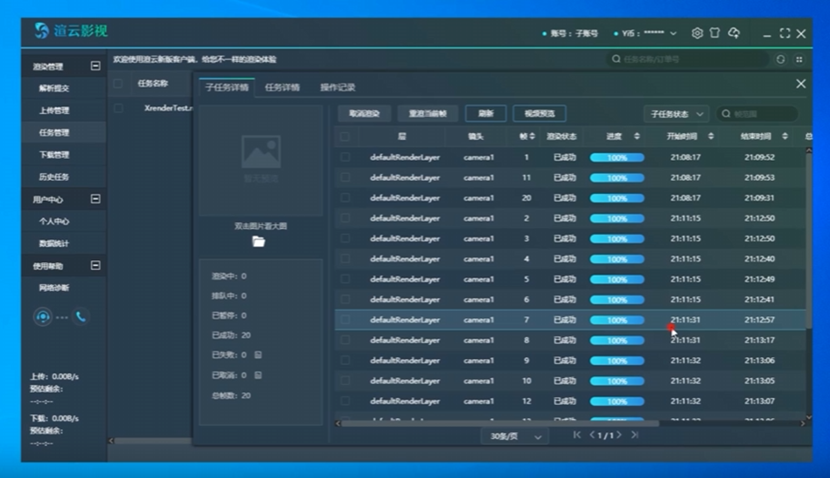
Task: Click the ellipsis between headset and phone
Action: 62,318
